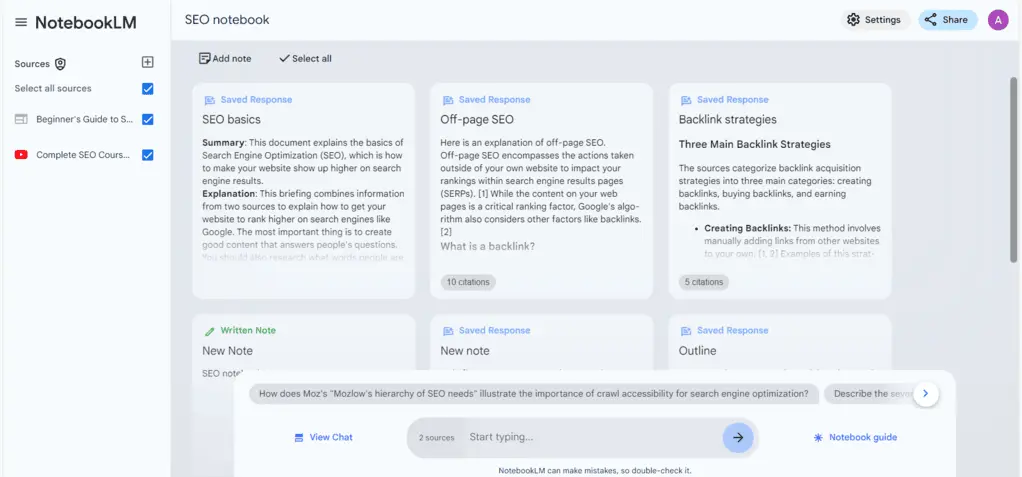
Task: Click the Share button
Action: 947,20
